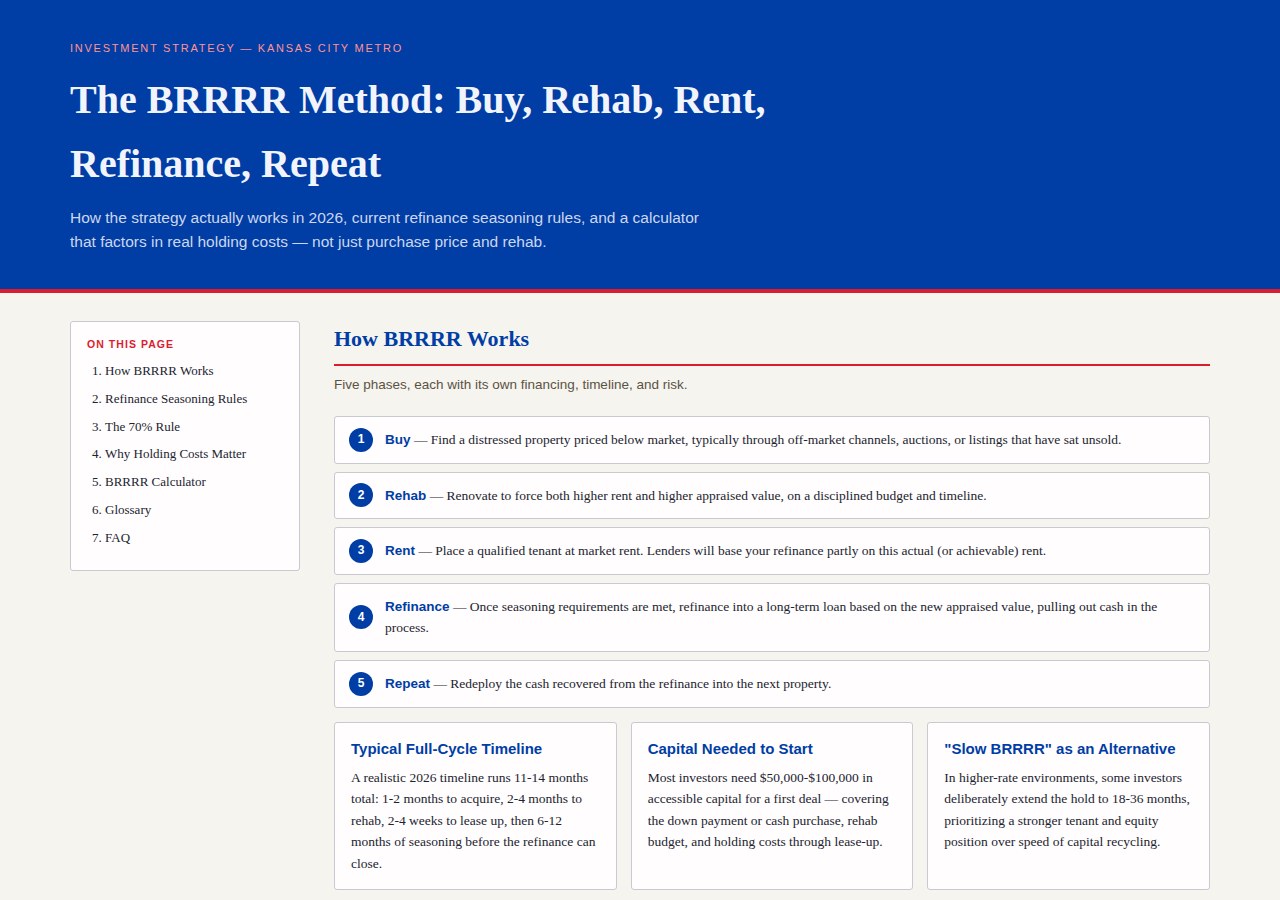Click the step 3 number badge
The width and height of the screenshot is (1280, 900).
[361, 551]
